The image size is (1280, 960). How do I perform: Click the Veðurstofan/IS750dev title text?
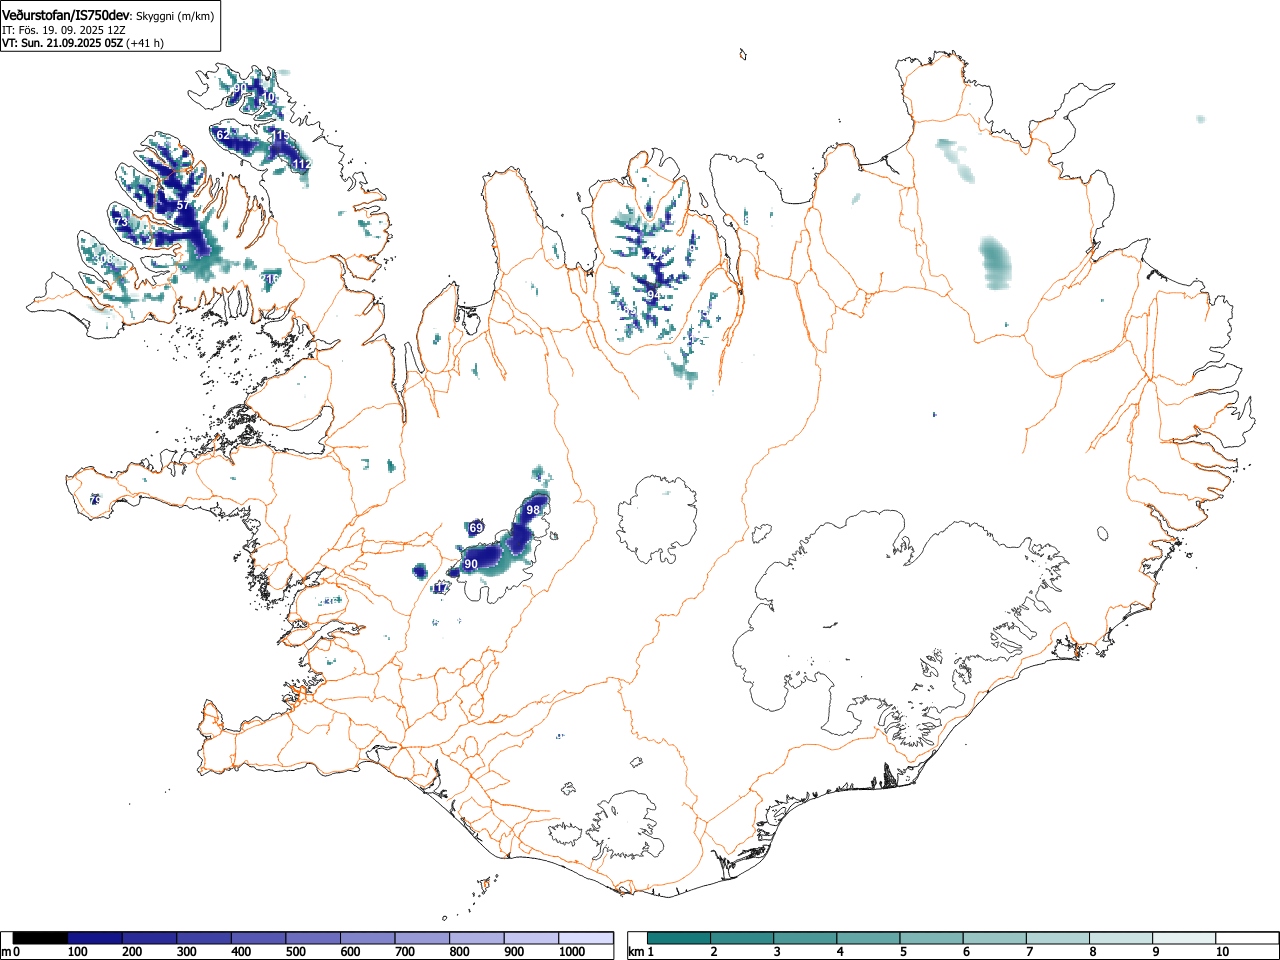(67, 15)
